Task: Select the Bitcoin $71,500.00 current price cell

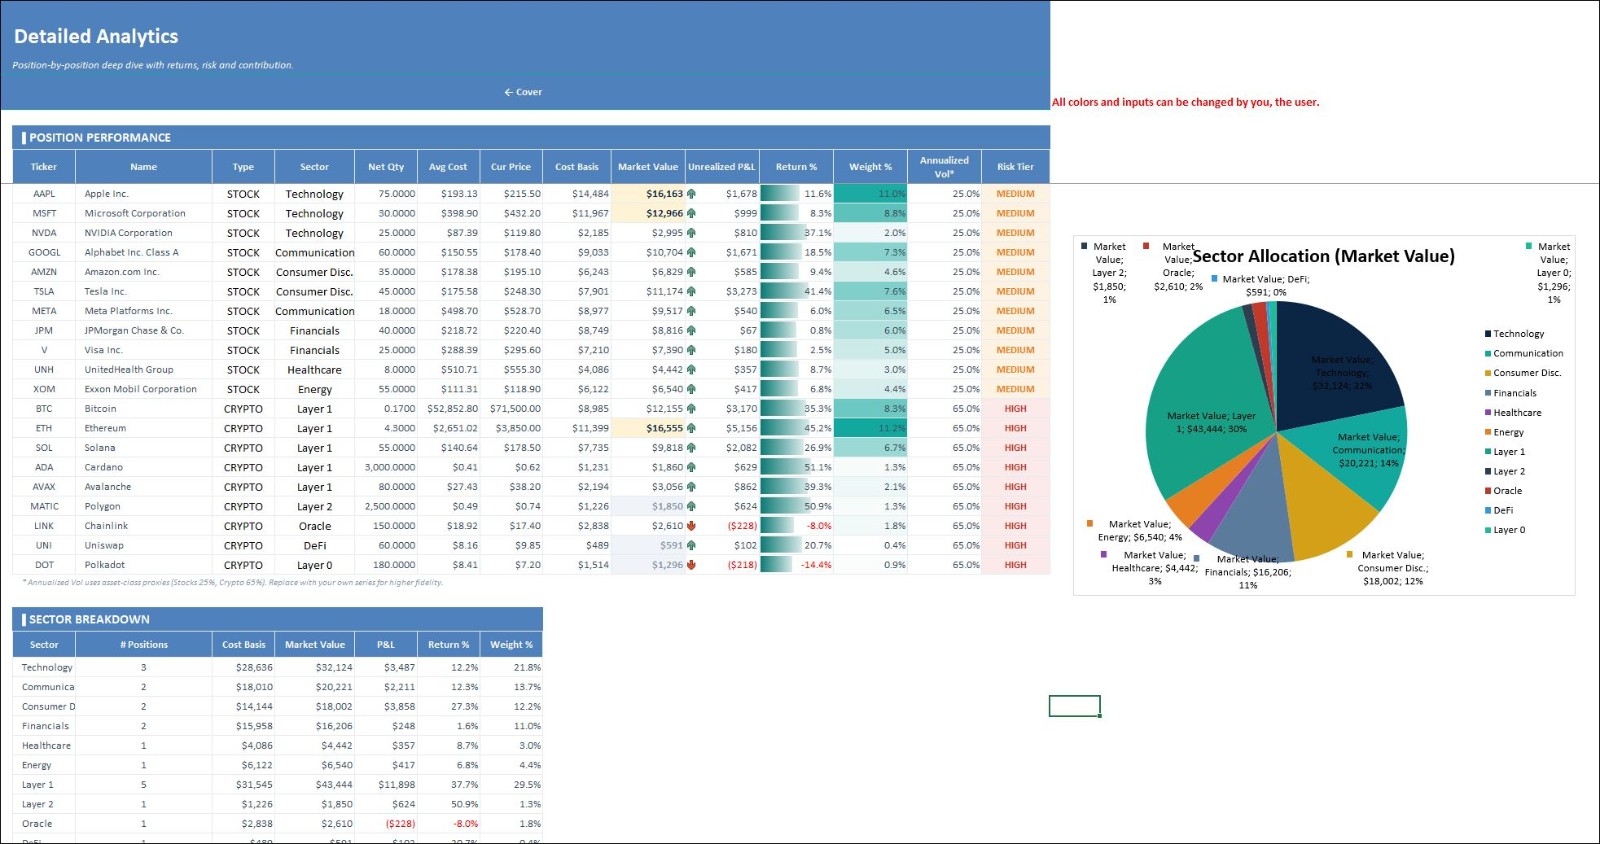Action: [x=512, y=408]
